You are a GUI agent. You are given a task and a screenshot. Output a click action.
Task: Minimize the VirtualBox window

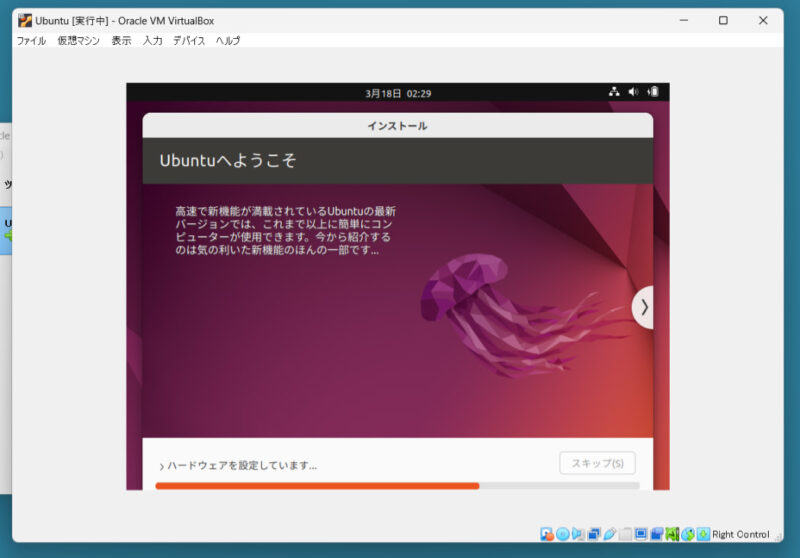(x=684, y=20)
